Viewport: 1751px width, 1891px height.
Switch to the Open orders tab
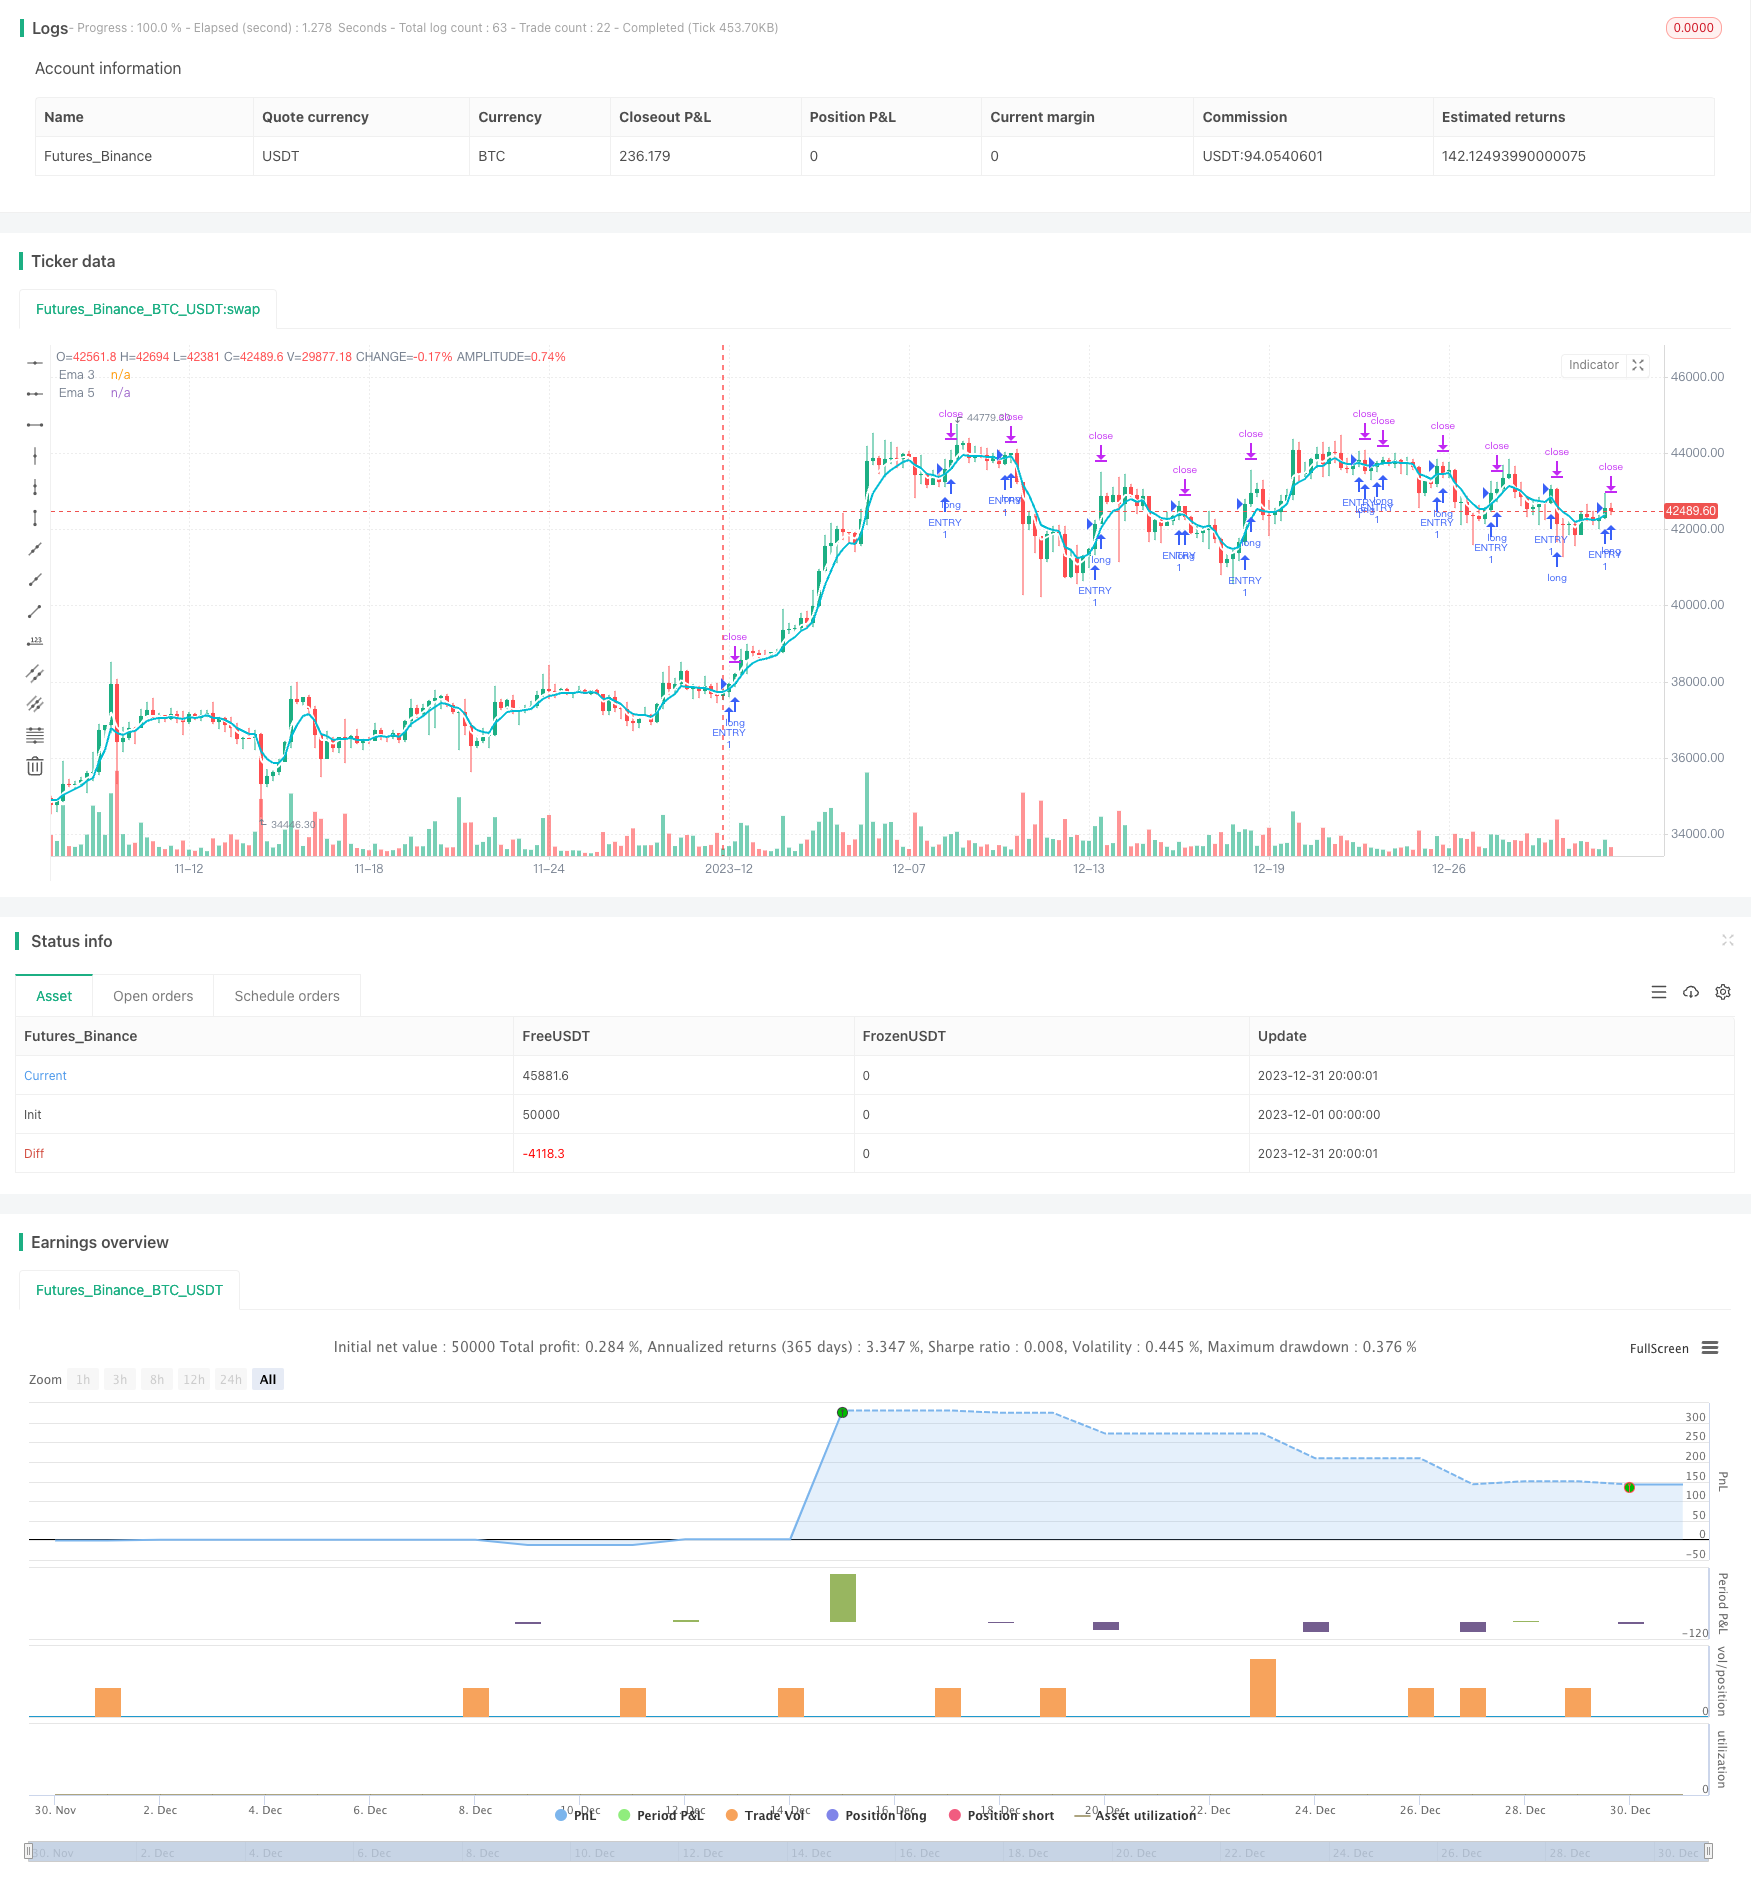point(153,996)
